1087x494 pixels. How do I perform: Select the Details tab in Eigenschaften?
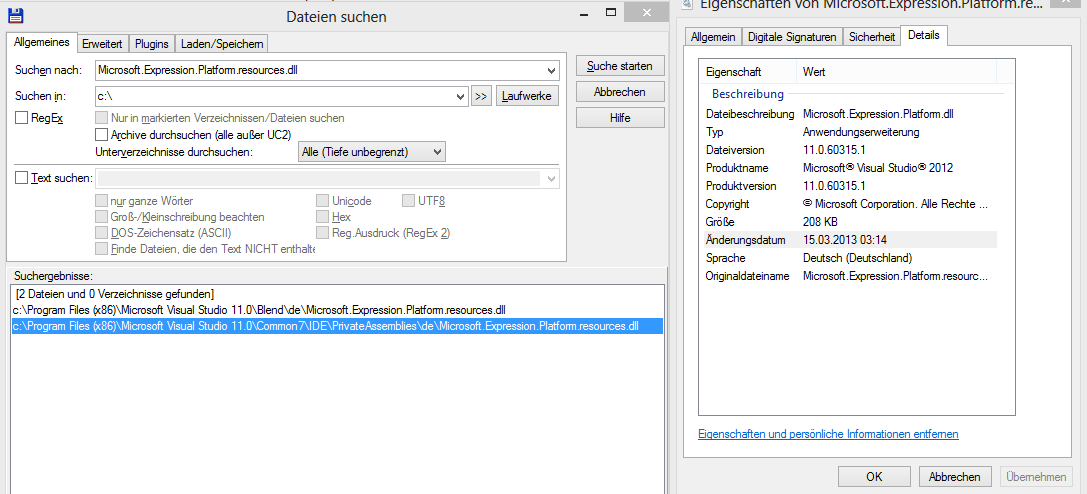click(923, 35)
